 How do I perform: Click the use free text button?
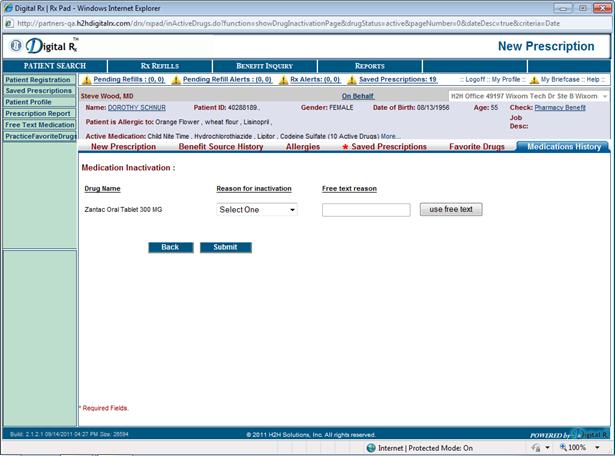[x=451, y=209]
